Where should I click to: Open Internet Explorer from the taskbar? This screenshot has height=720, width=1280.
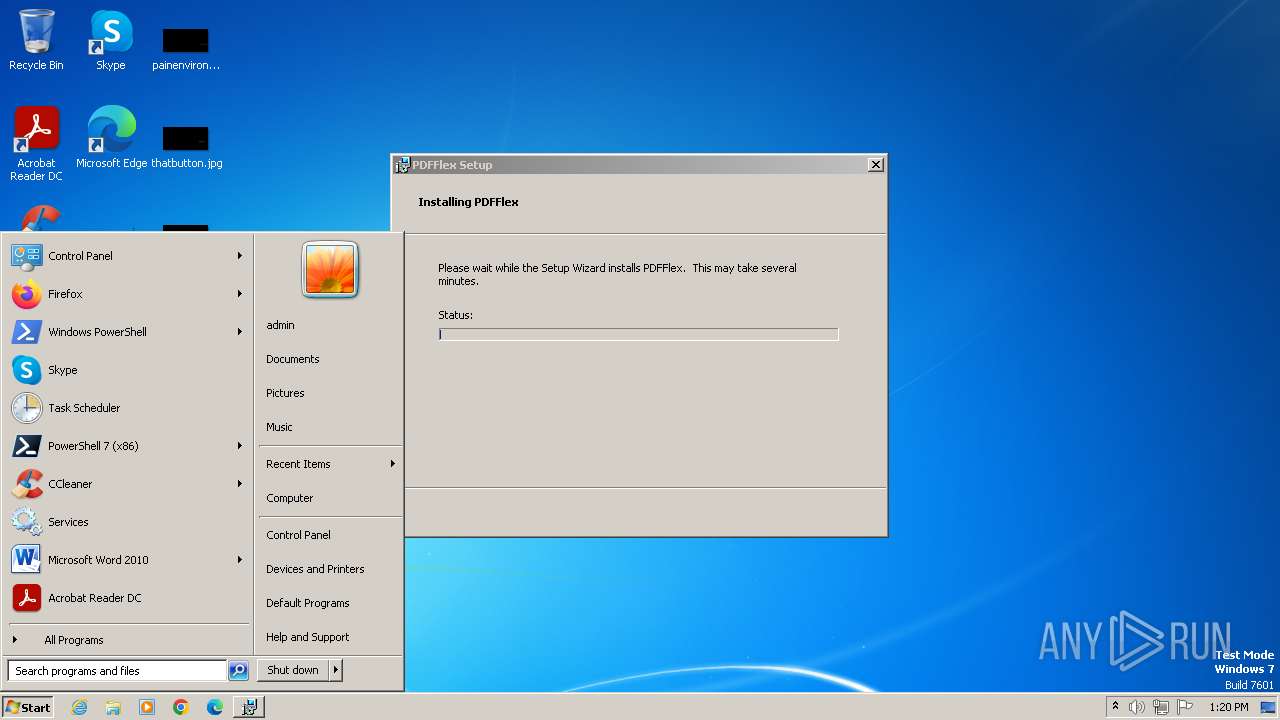[x=79, y=707]
